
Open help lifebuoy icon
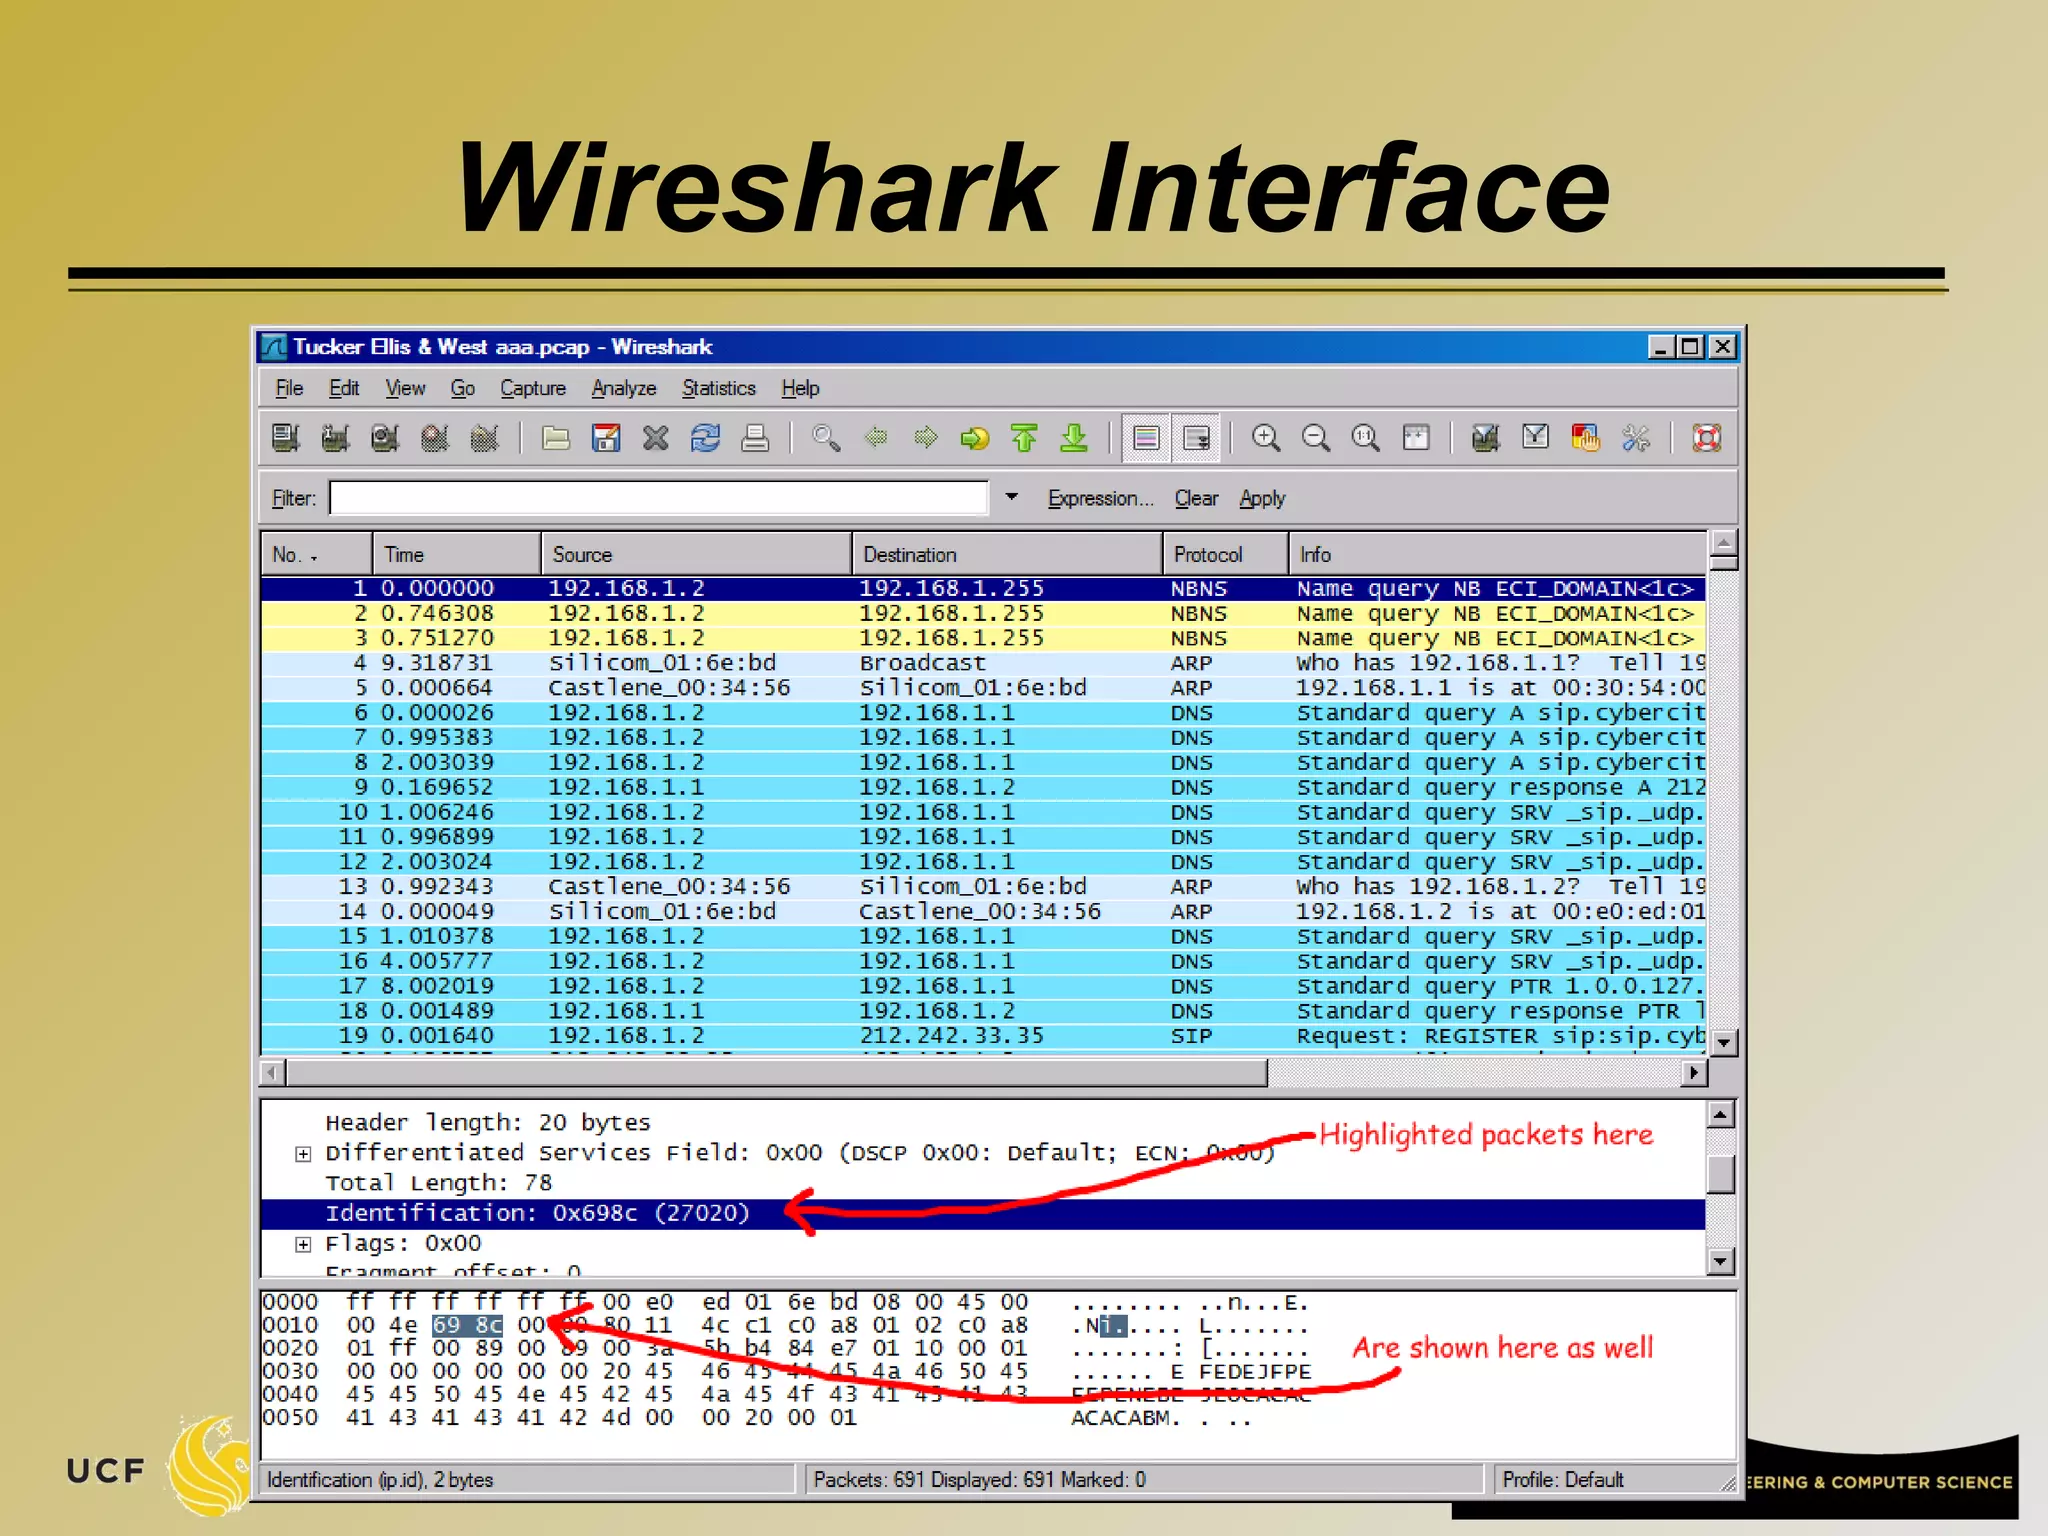1707,438
